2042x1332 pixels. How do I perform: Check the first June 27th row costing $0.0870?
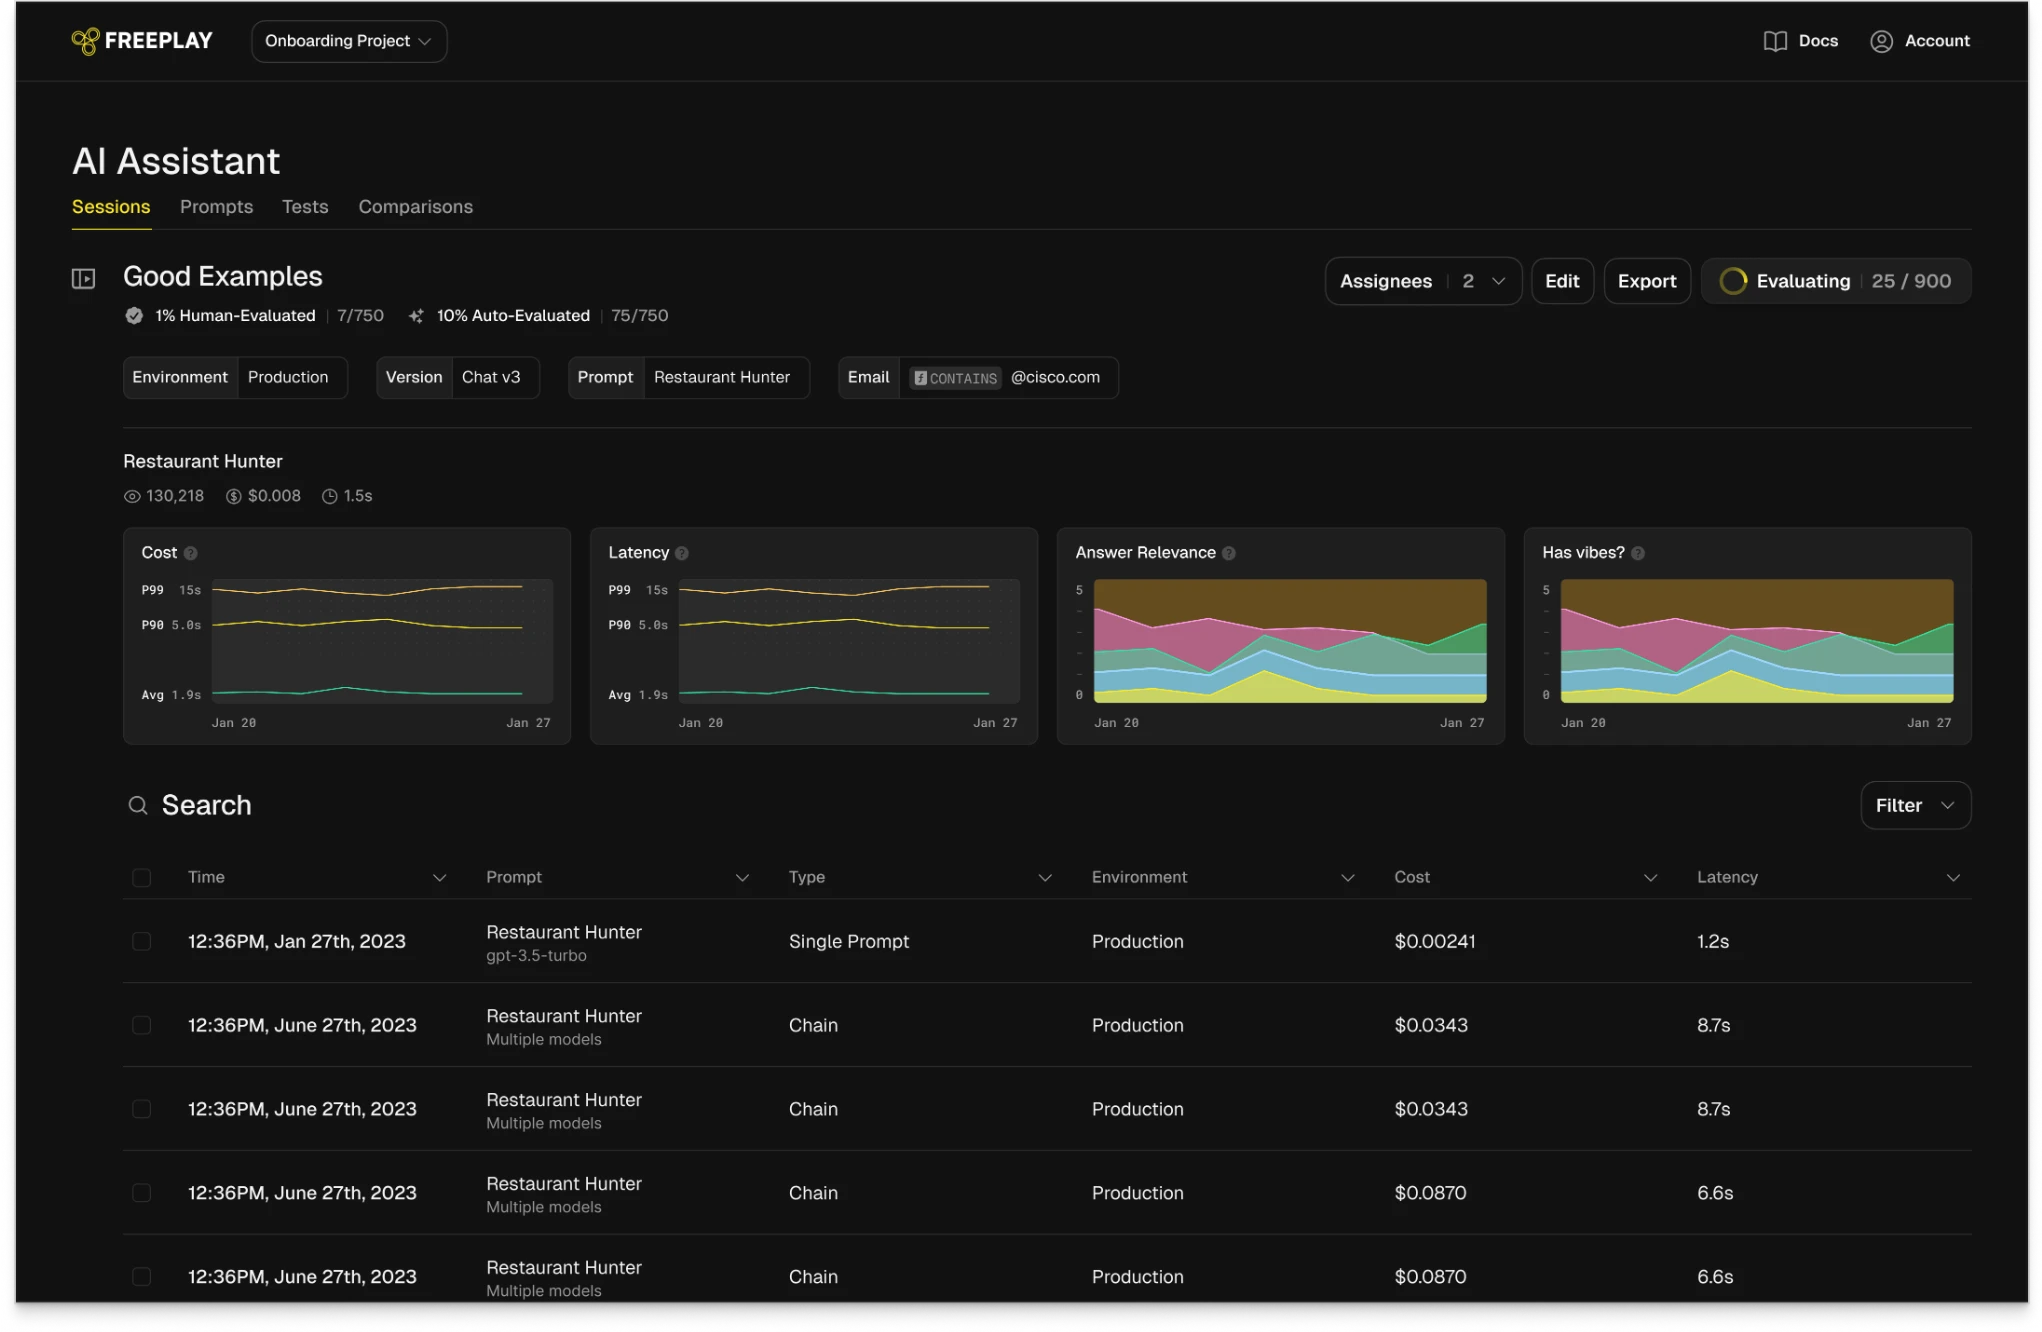[x=142, y=1194]
